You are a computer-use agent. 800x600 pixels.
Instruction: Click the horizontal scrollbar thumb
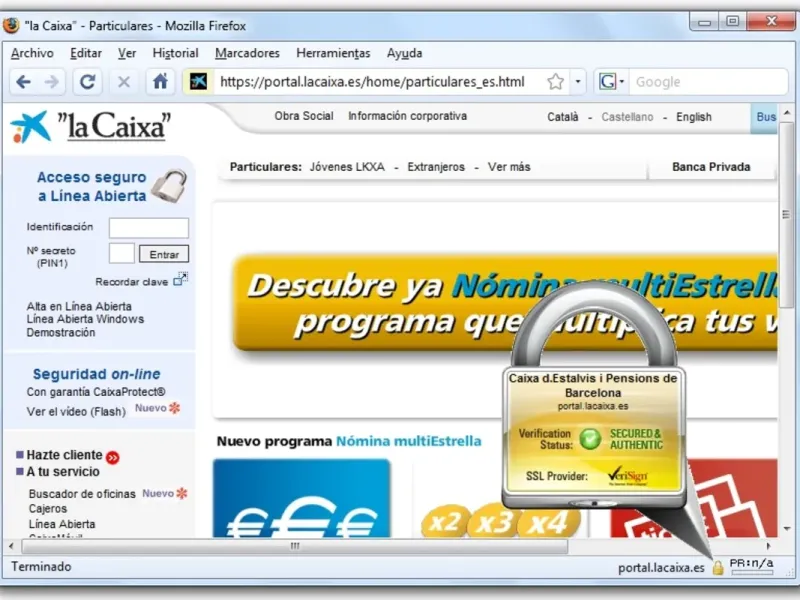295,546
